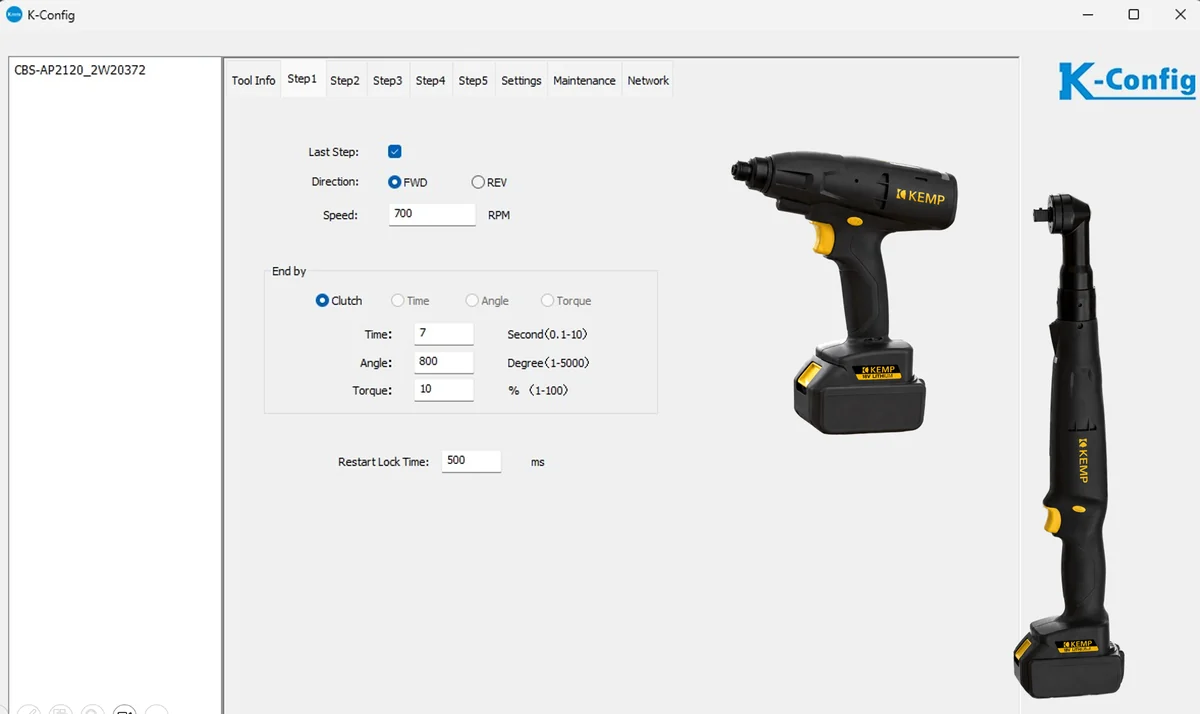Click the Torque percent input field

click(444, 390)
